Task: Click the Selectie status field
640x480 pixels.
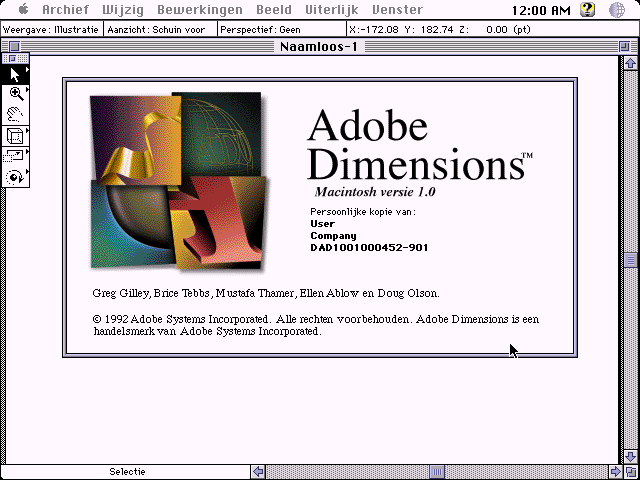Action: 127,472
